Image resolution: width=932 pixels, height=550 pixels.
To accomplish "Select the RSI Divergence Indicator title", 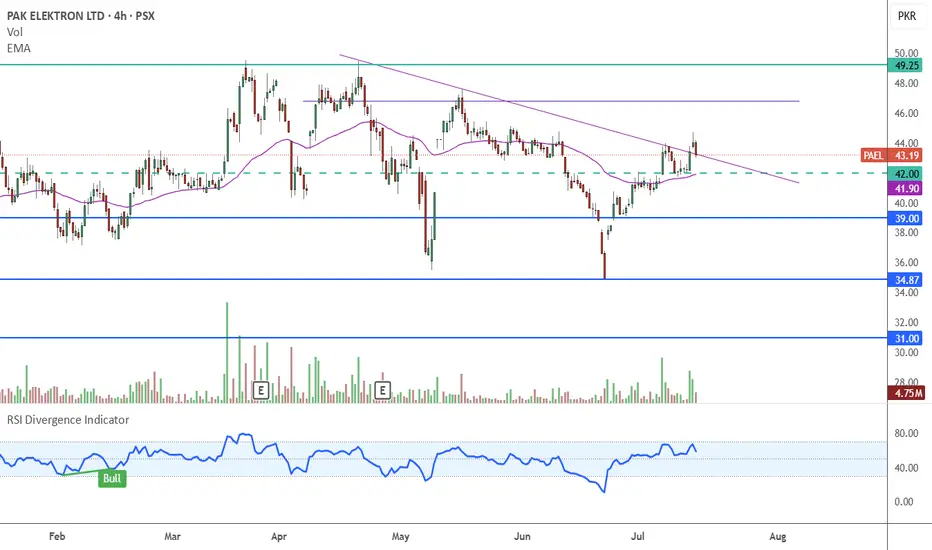I will pyautogui.click(x=68, y=420).
